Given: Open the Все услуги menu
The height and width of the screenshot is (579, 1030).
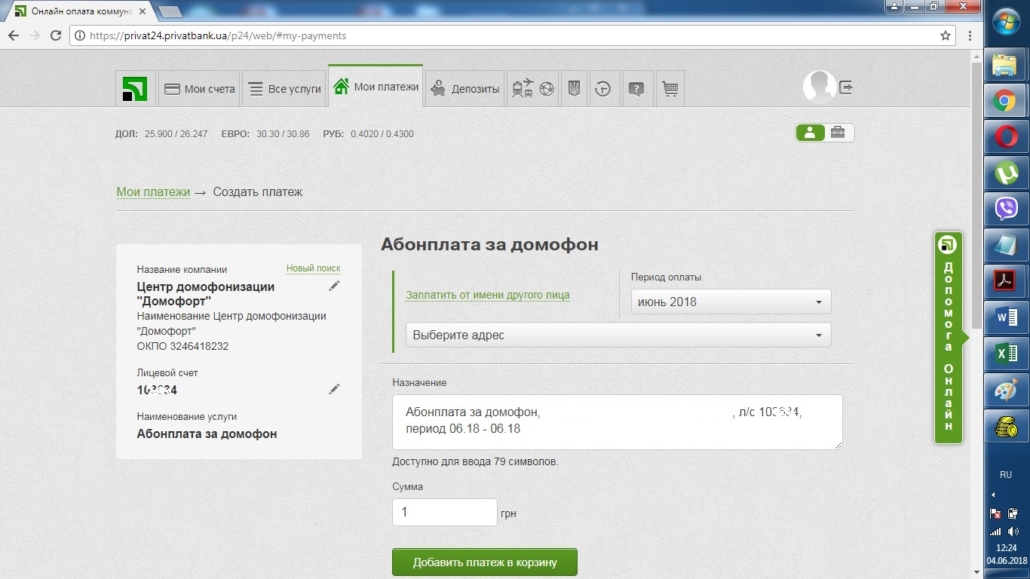Looking at the screenshot, I should pyautogui.click(x=285, y=89).
